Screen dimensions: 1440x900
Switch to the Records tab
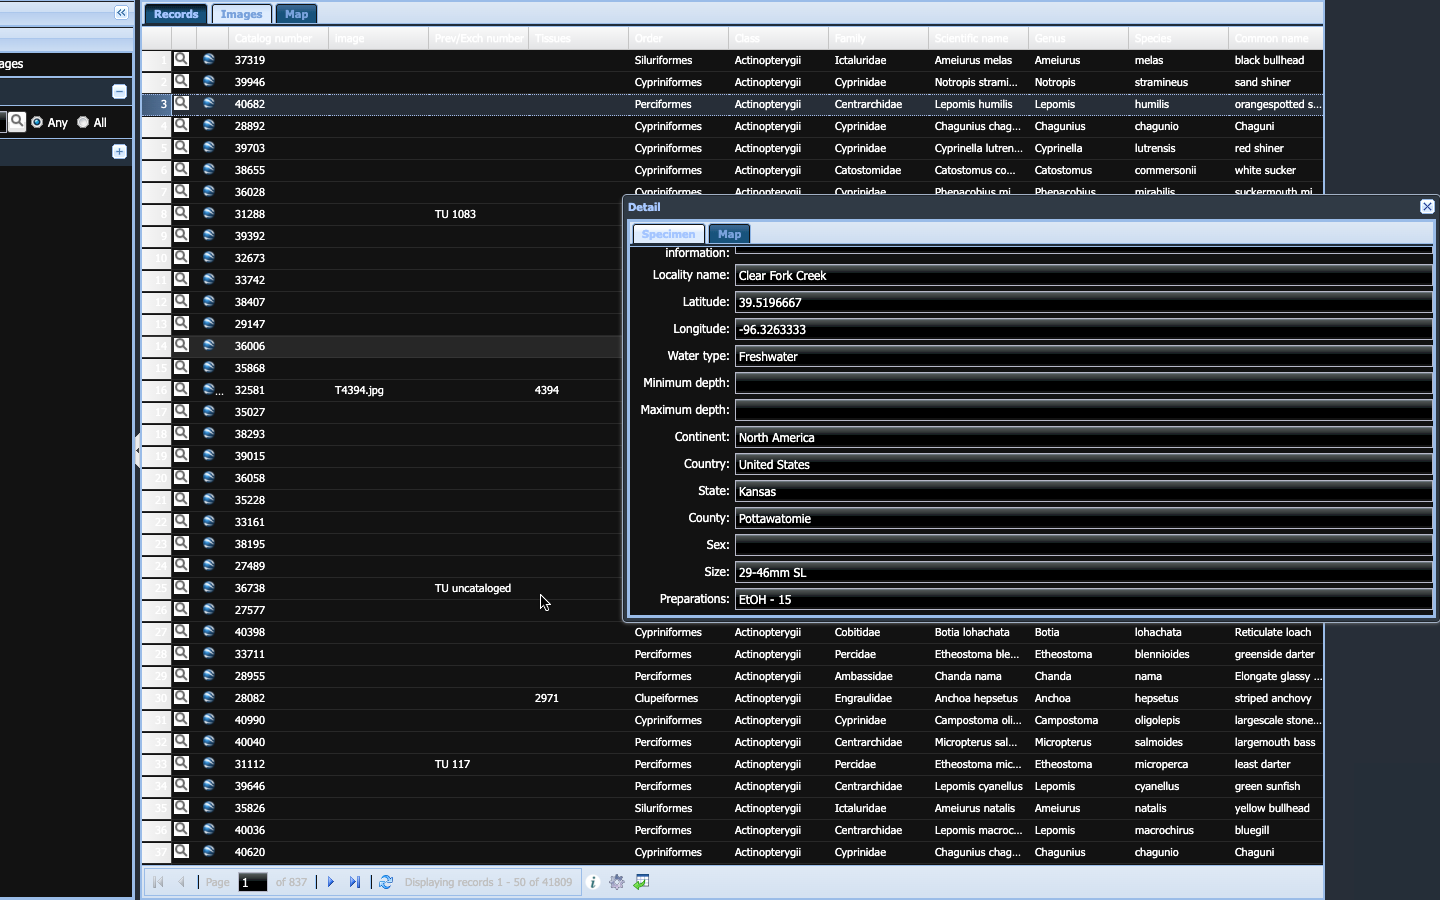[176, 14]
